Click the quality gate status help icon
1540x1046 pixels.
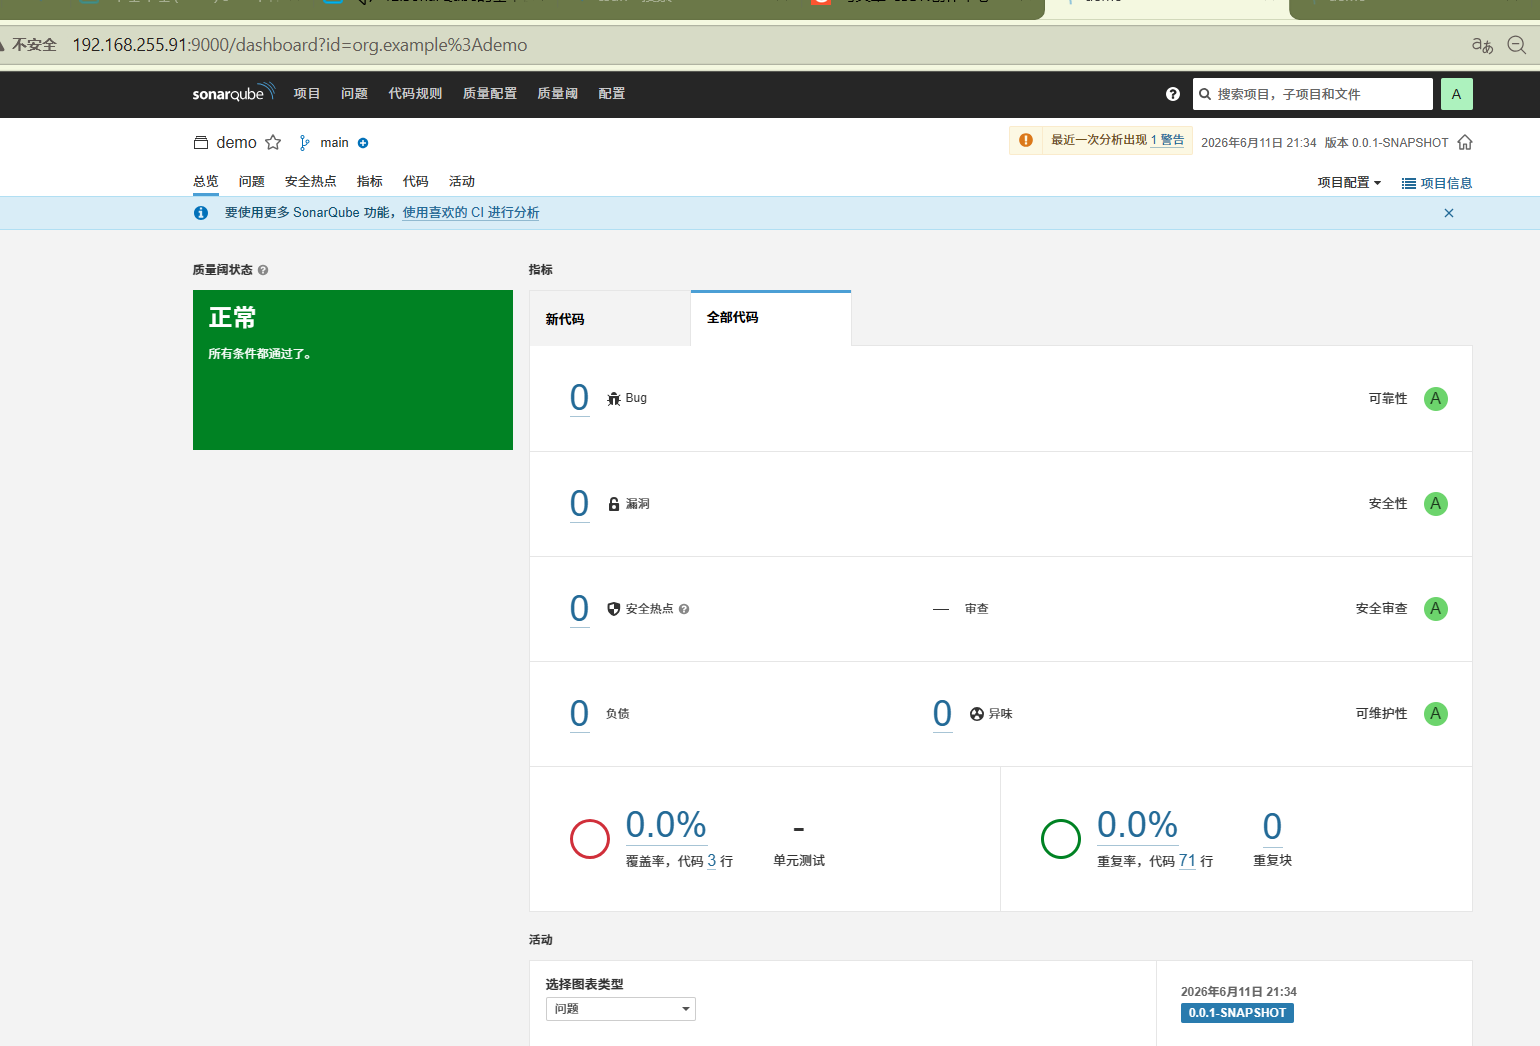[263, 270]
